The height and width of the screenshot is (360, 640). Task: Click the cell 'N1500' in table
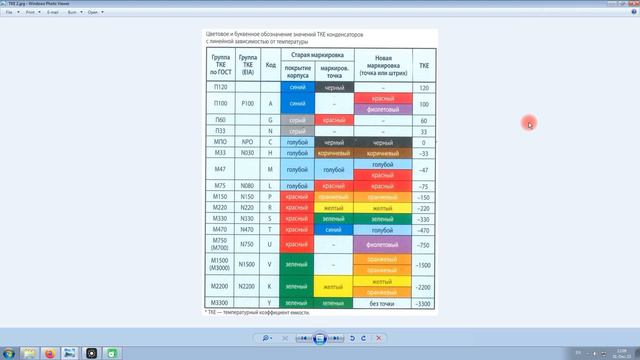(x=247, y=264)
